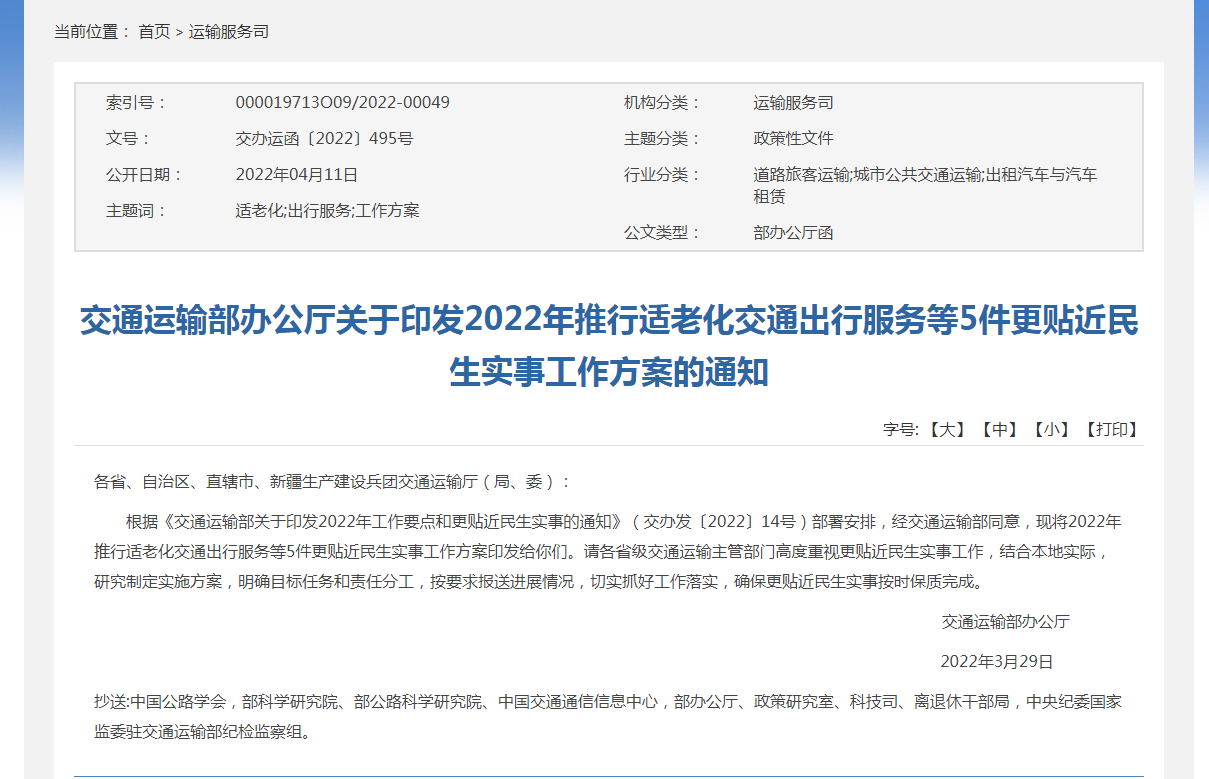Image resolution: width=1209 pixels, height=779 pixels.
Task: Click the body paragraph beginning with 根据
Action: [x=608, y=551]
